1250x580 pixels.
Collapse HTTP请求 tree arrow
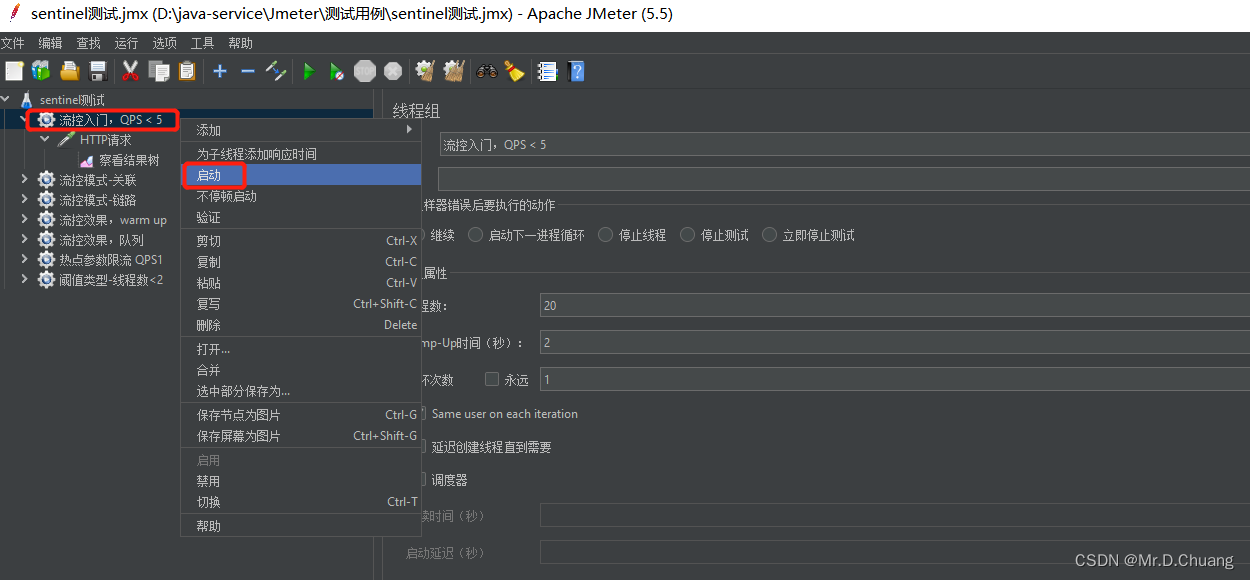click(x=45, y=140)
